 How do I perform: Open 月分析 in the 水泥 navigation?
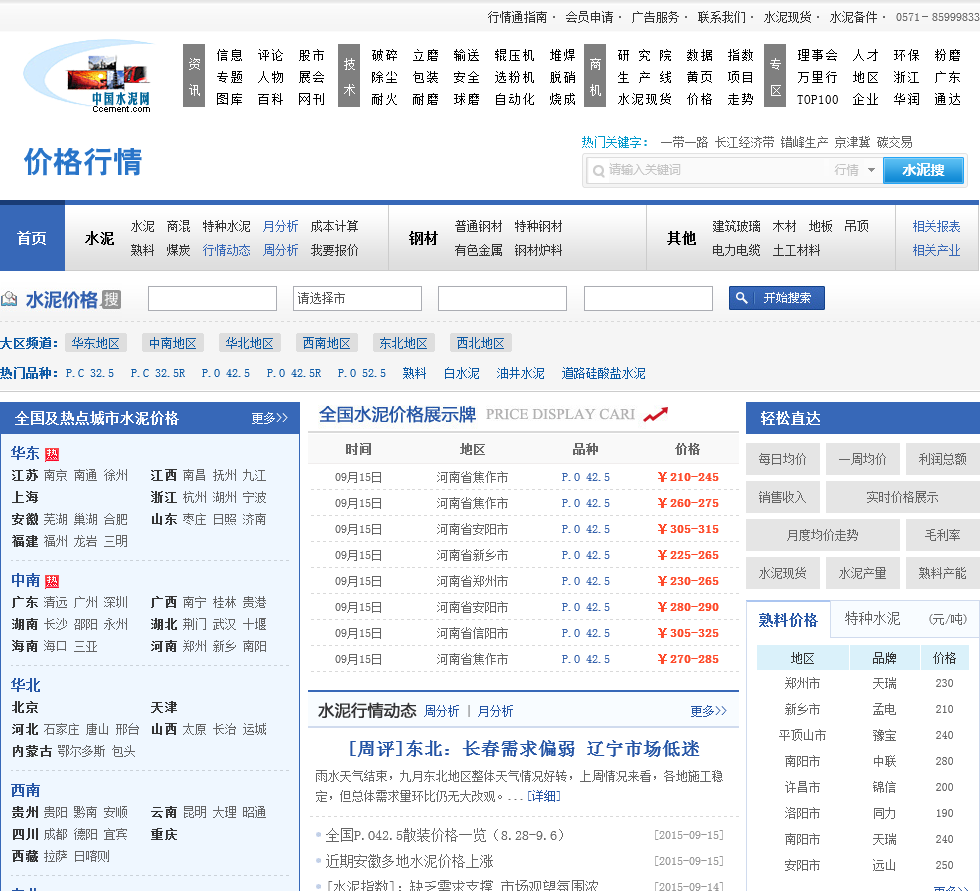pos(280,226)
